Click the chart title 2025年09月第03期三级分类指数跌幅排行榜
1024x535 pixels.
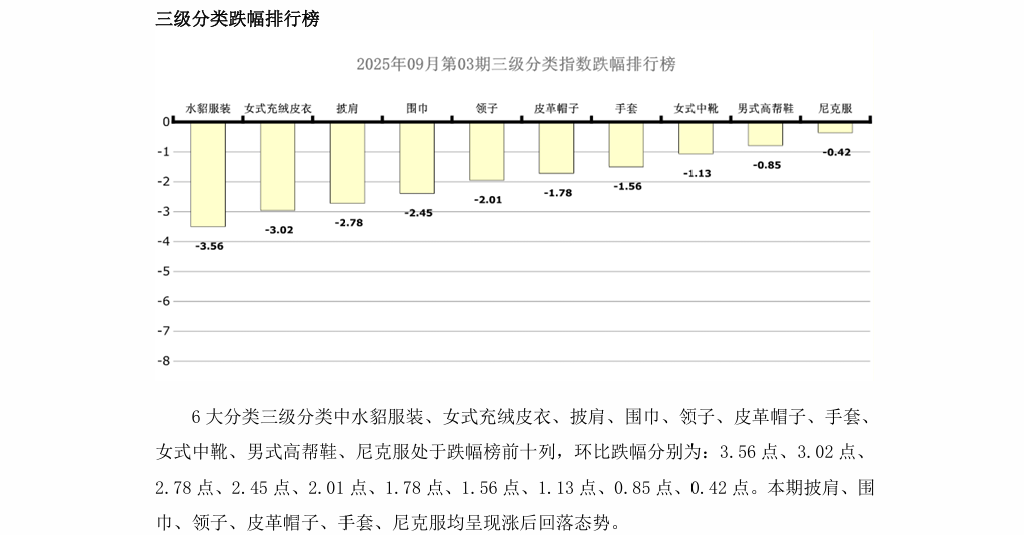click(515, 64)
